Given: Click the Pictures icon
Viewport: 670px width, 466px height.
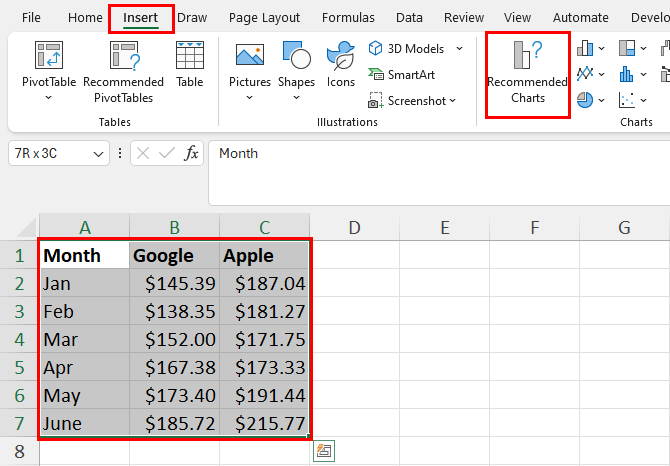Looking at the screenshot, I should click(250, 55).
